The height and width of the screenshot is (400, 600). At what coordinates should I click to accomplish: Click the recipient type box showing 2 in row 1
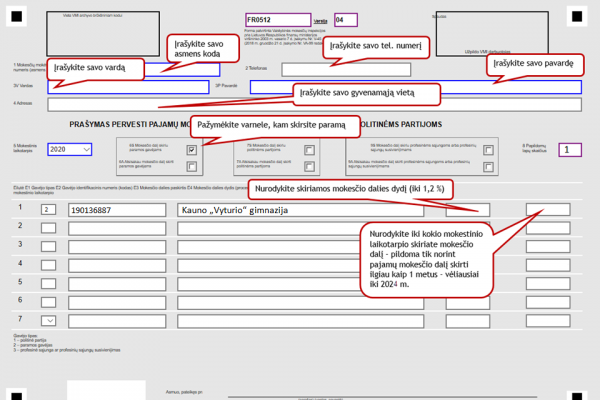(x=49, y=209)
